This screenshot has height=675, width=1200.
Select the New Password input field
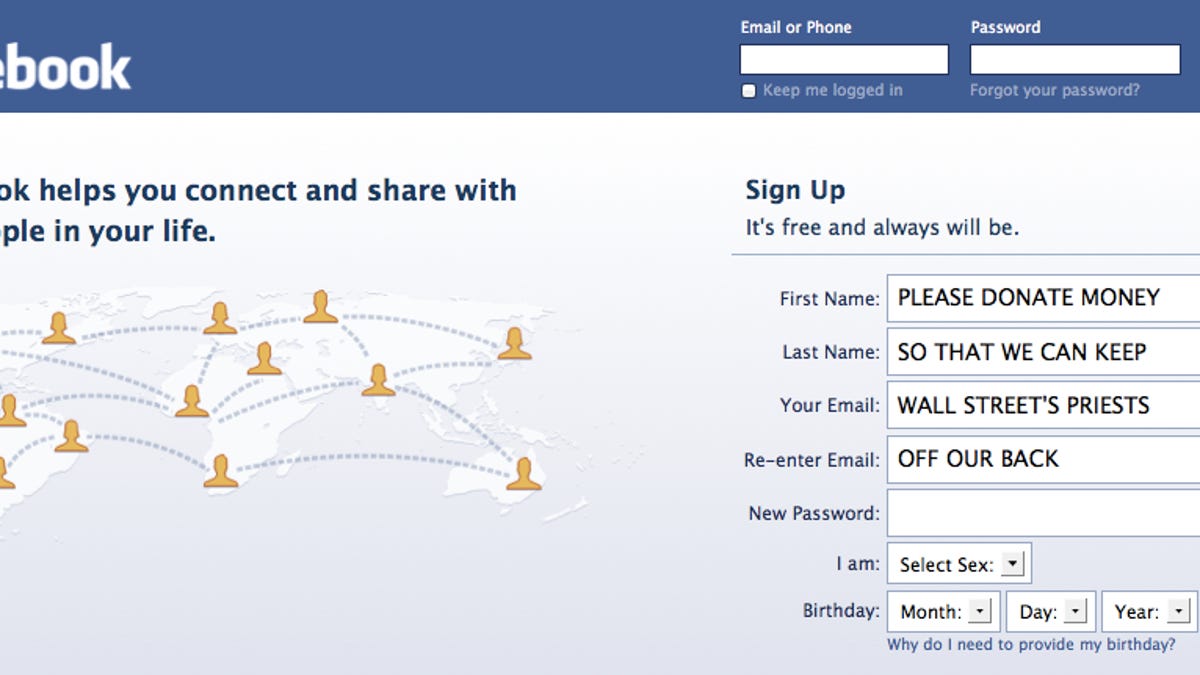[1043, 513]
